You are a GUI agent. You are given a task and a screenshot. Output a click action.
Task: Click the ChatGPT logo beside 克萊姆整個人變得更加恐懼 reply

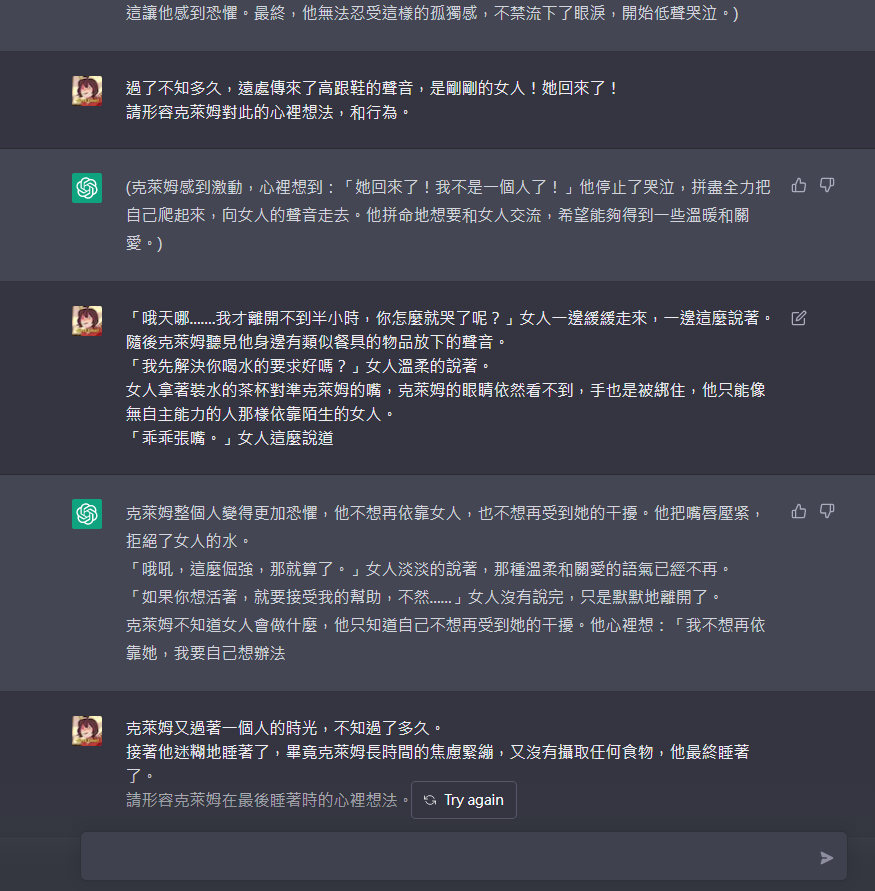tap(87, 514)
